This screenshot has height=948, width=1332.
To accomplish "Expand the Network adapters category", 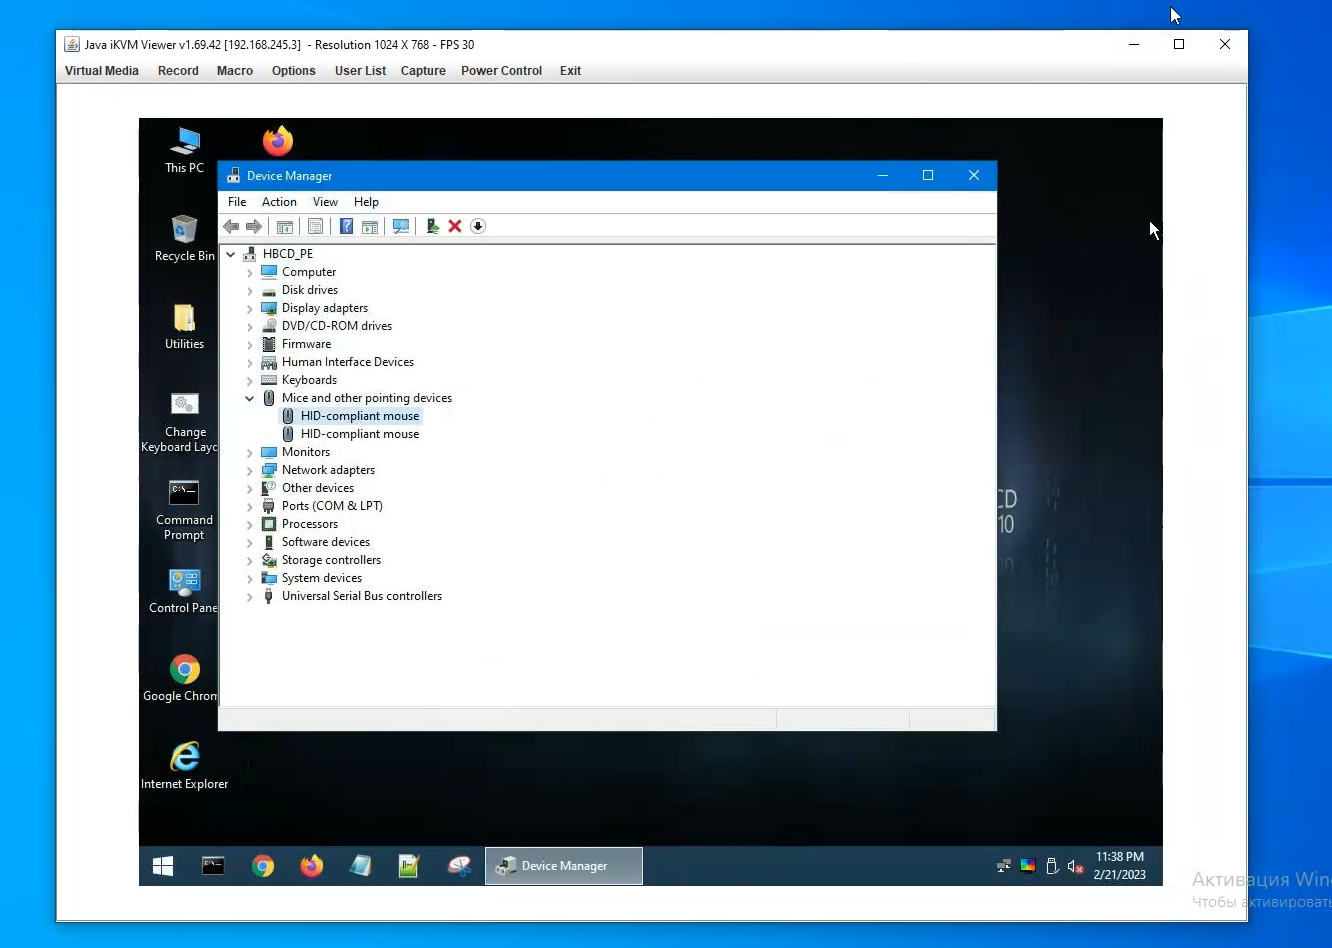I will pyautogui.click(x=250, y=470).
